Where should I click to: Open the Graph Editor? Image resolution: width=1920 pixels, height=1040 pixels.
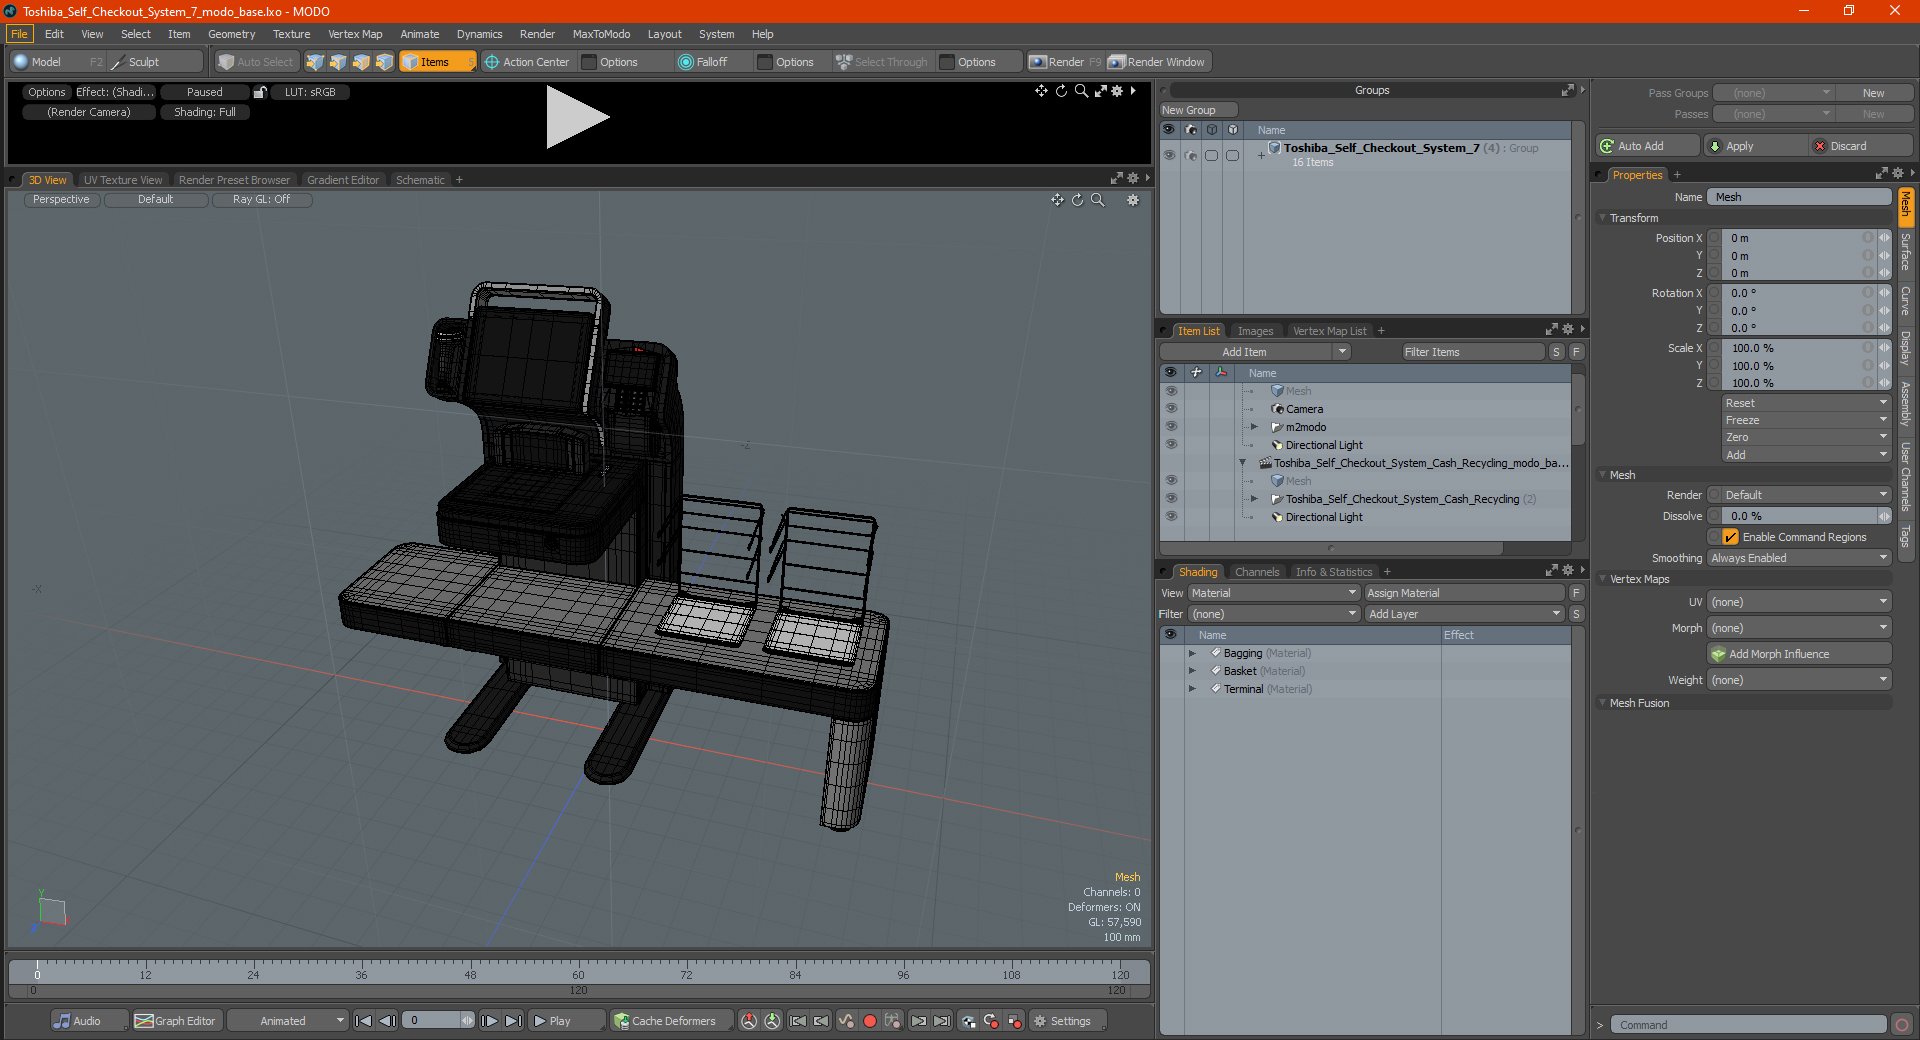click(x=176, y=1021)
